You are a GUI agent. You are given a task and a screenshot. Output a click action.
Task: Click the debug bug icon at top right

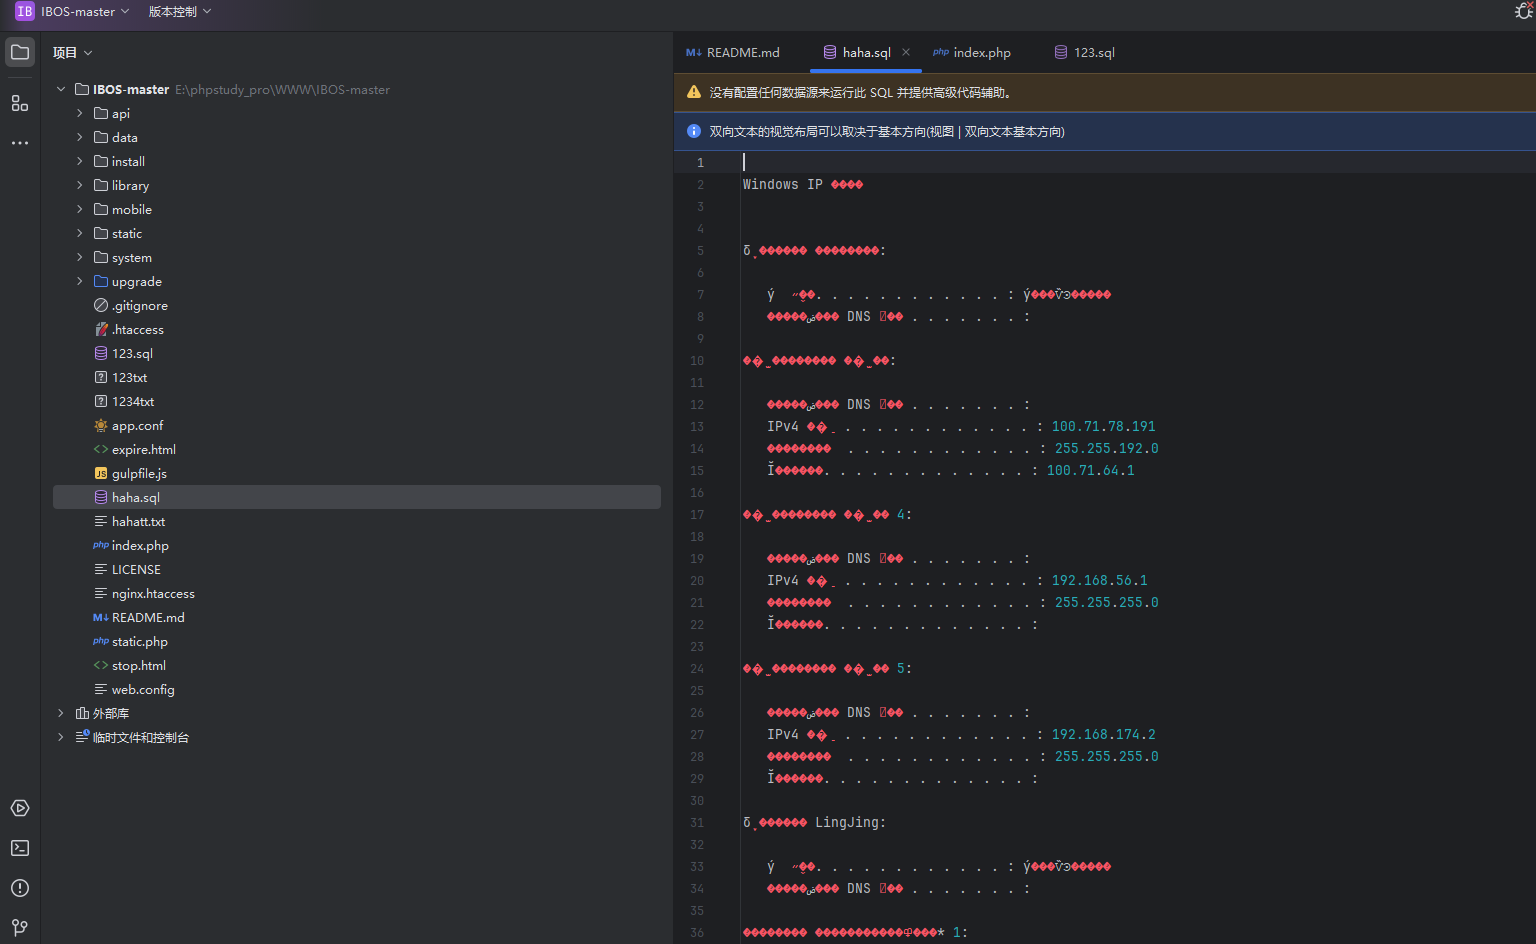[x=1523, y=11]
